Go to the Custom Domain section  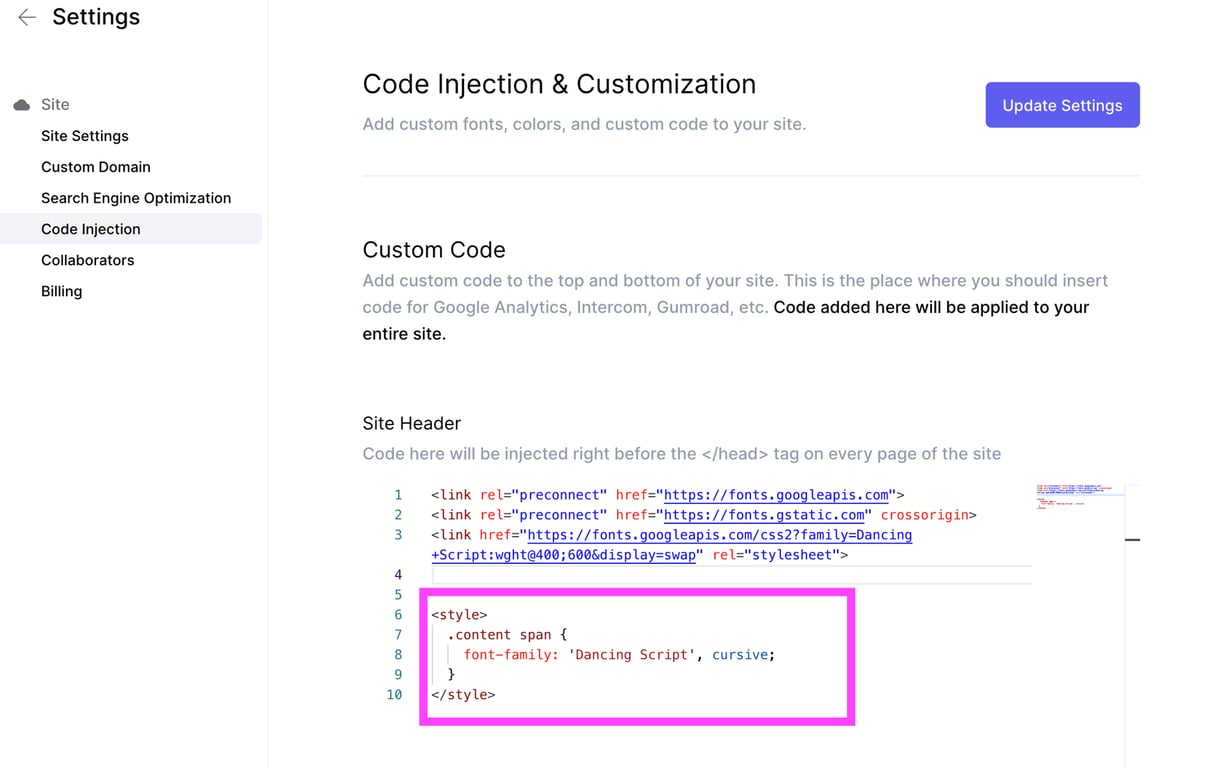click(x=96, y=167)
